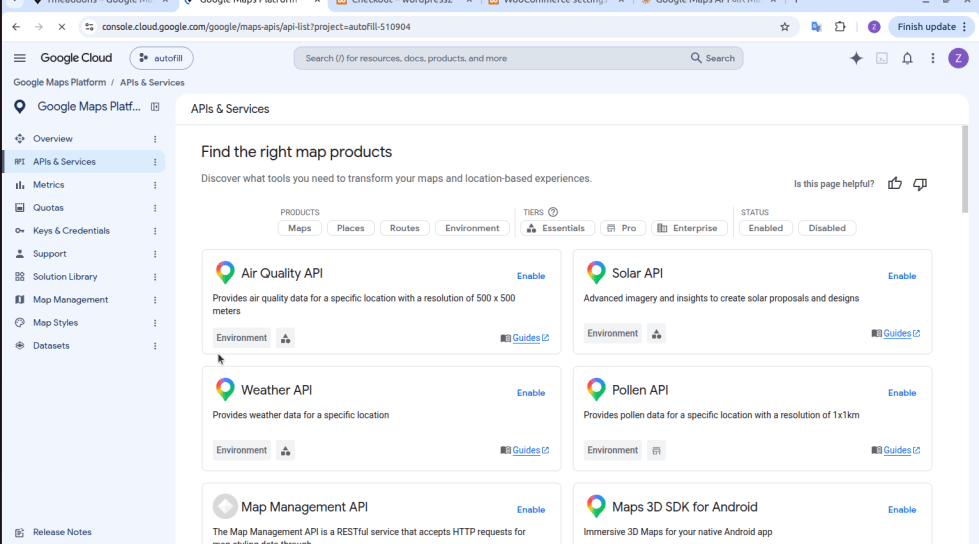
Task: Toggle the Disabled status filter chip
Action: coord(827,228)
